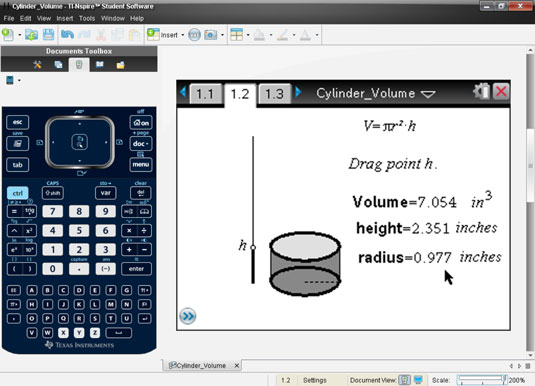Click point h on the vertical line
This screenshot has width=535, height=386.
point(253,247)
